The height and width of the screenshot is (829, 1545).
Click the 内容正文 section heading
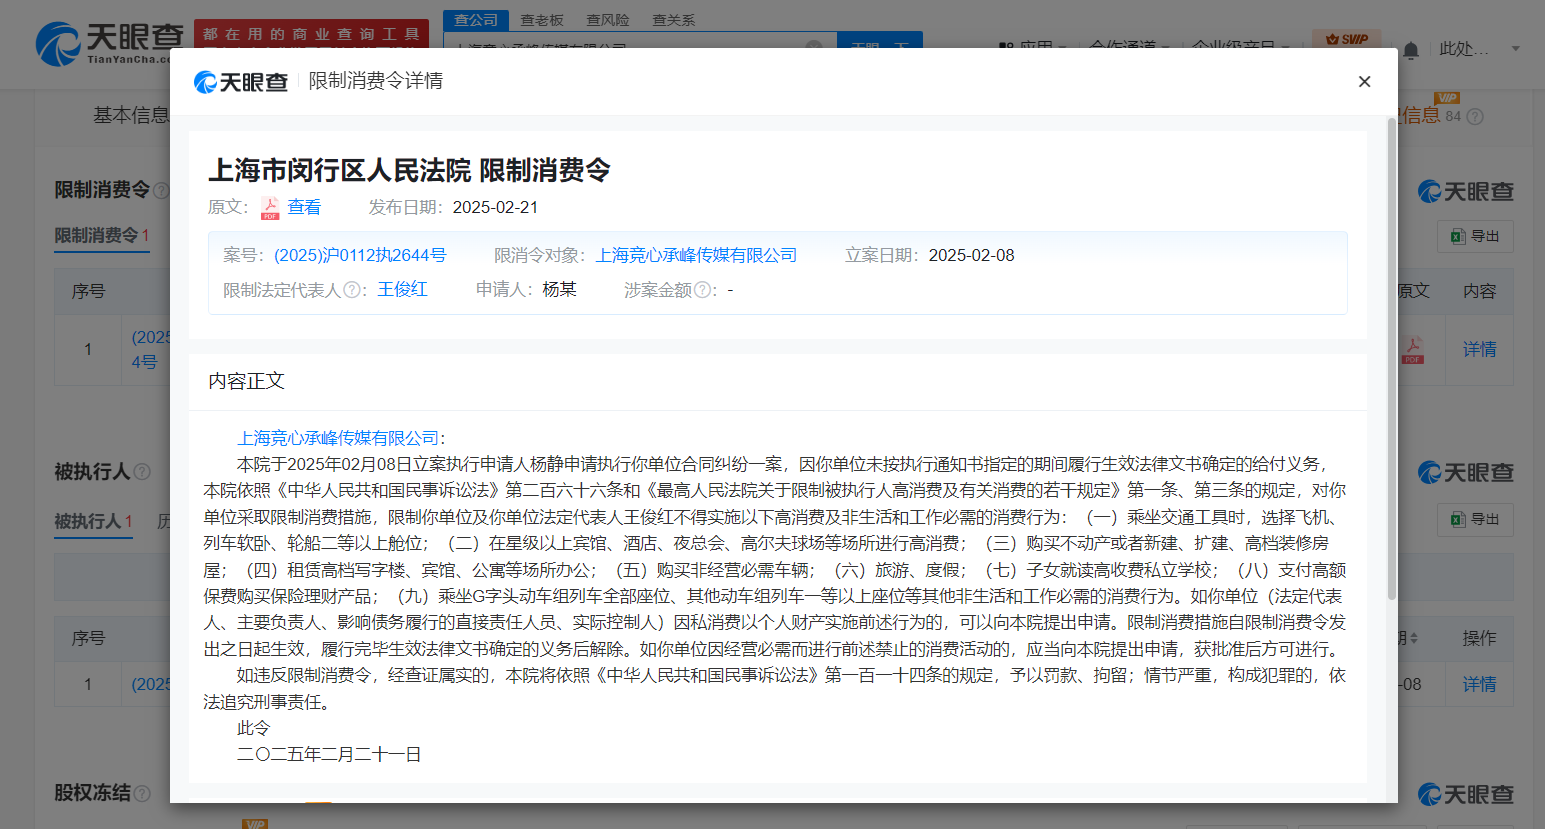(x=246, y=381)
